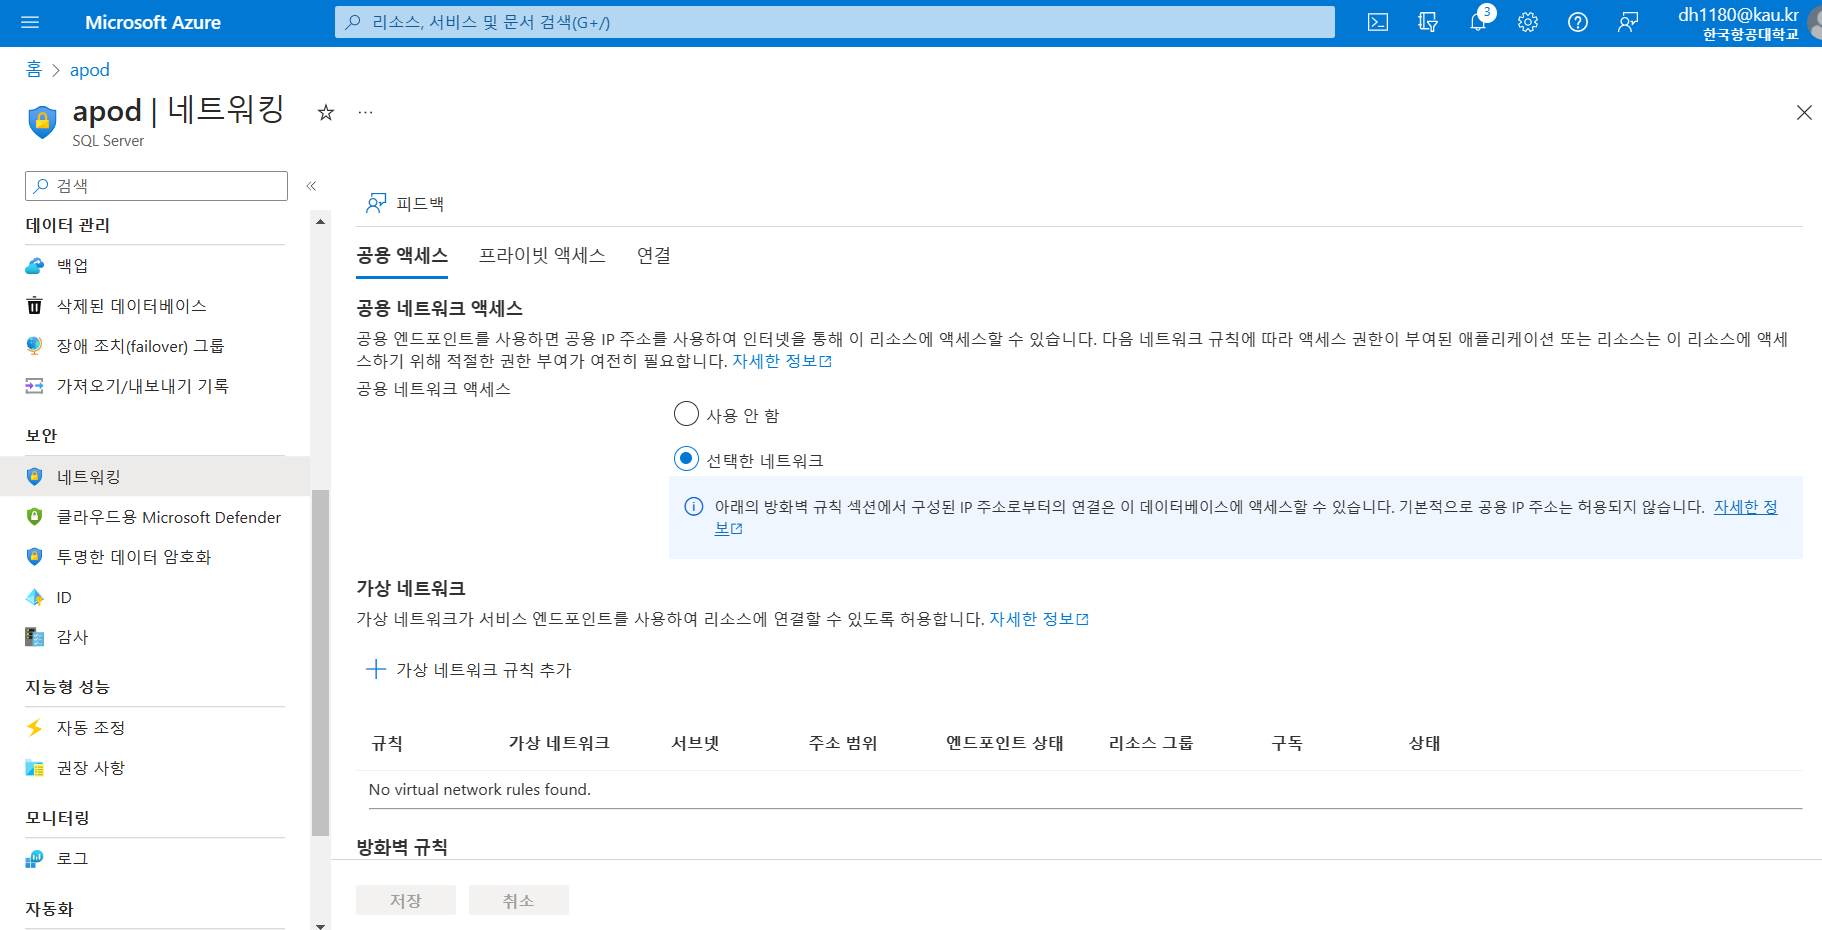The height and width of the screenshot is (930, 1822).
Task: Click info icon in blue banner
Action: (x=693, y=507)
